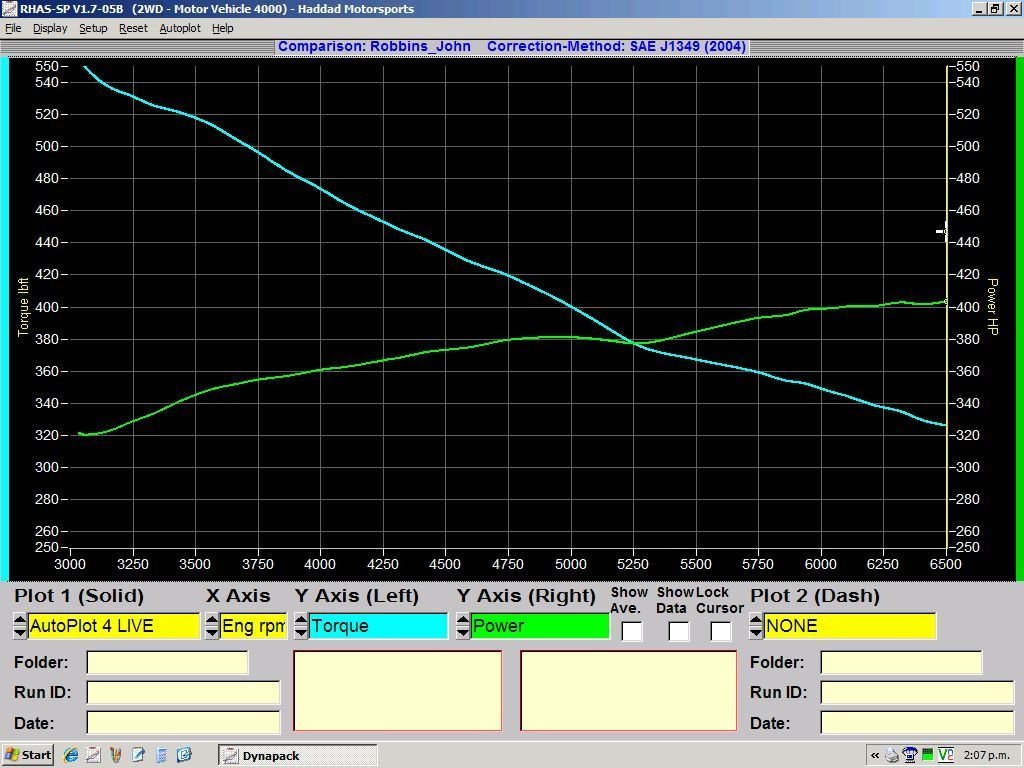Click X Axis up arrow

(212, 619)
